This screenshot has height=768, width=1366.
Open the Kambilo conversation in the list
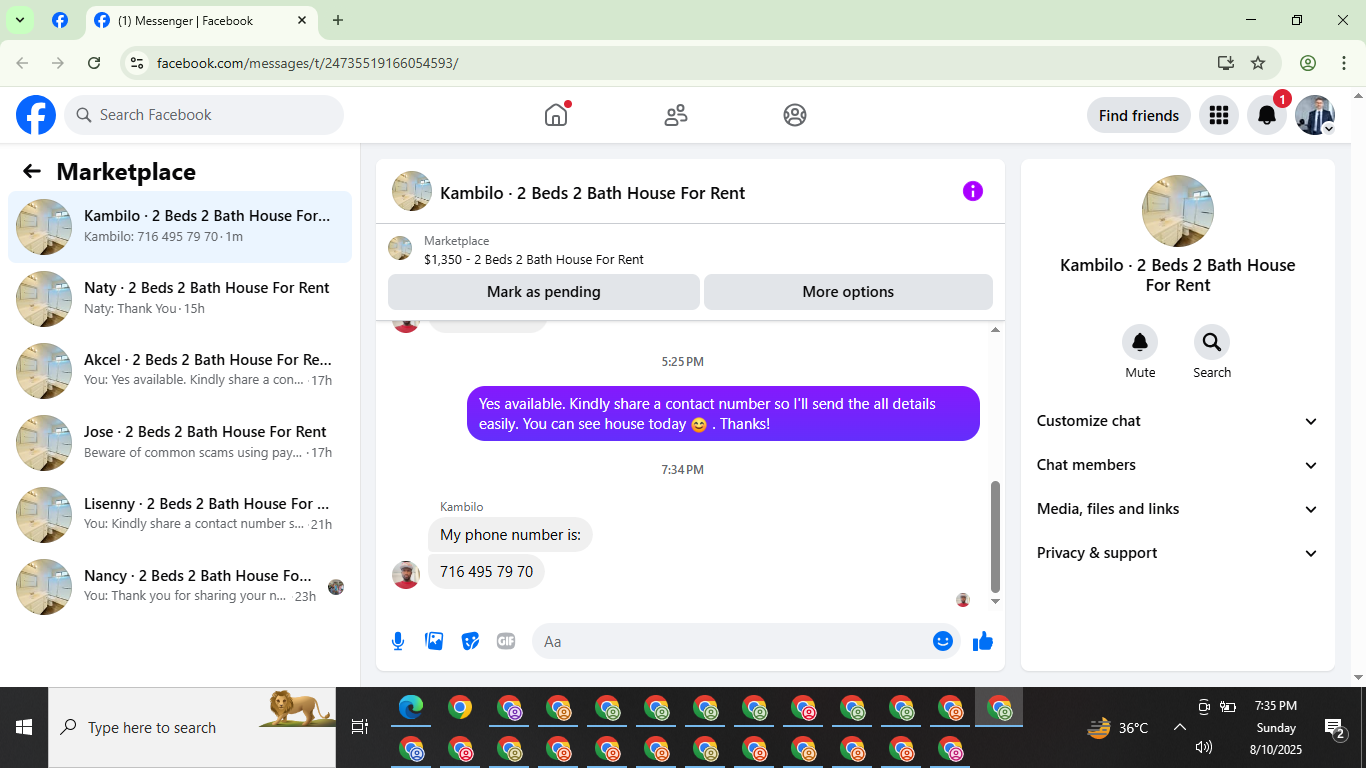click(x=180, y=227)
